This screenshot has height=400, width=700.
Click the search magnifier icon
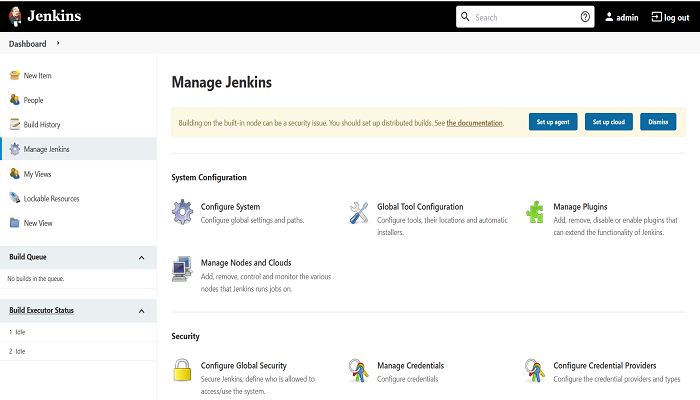click(x=465, y=17)
